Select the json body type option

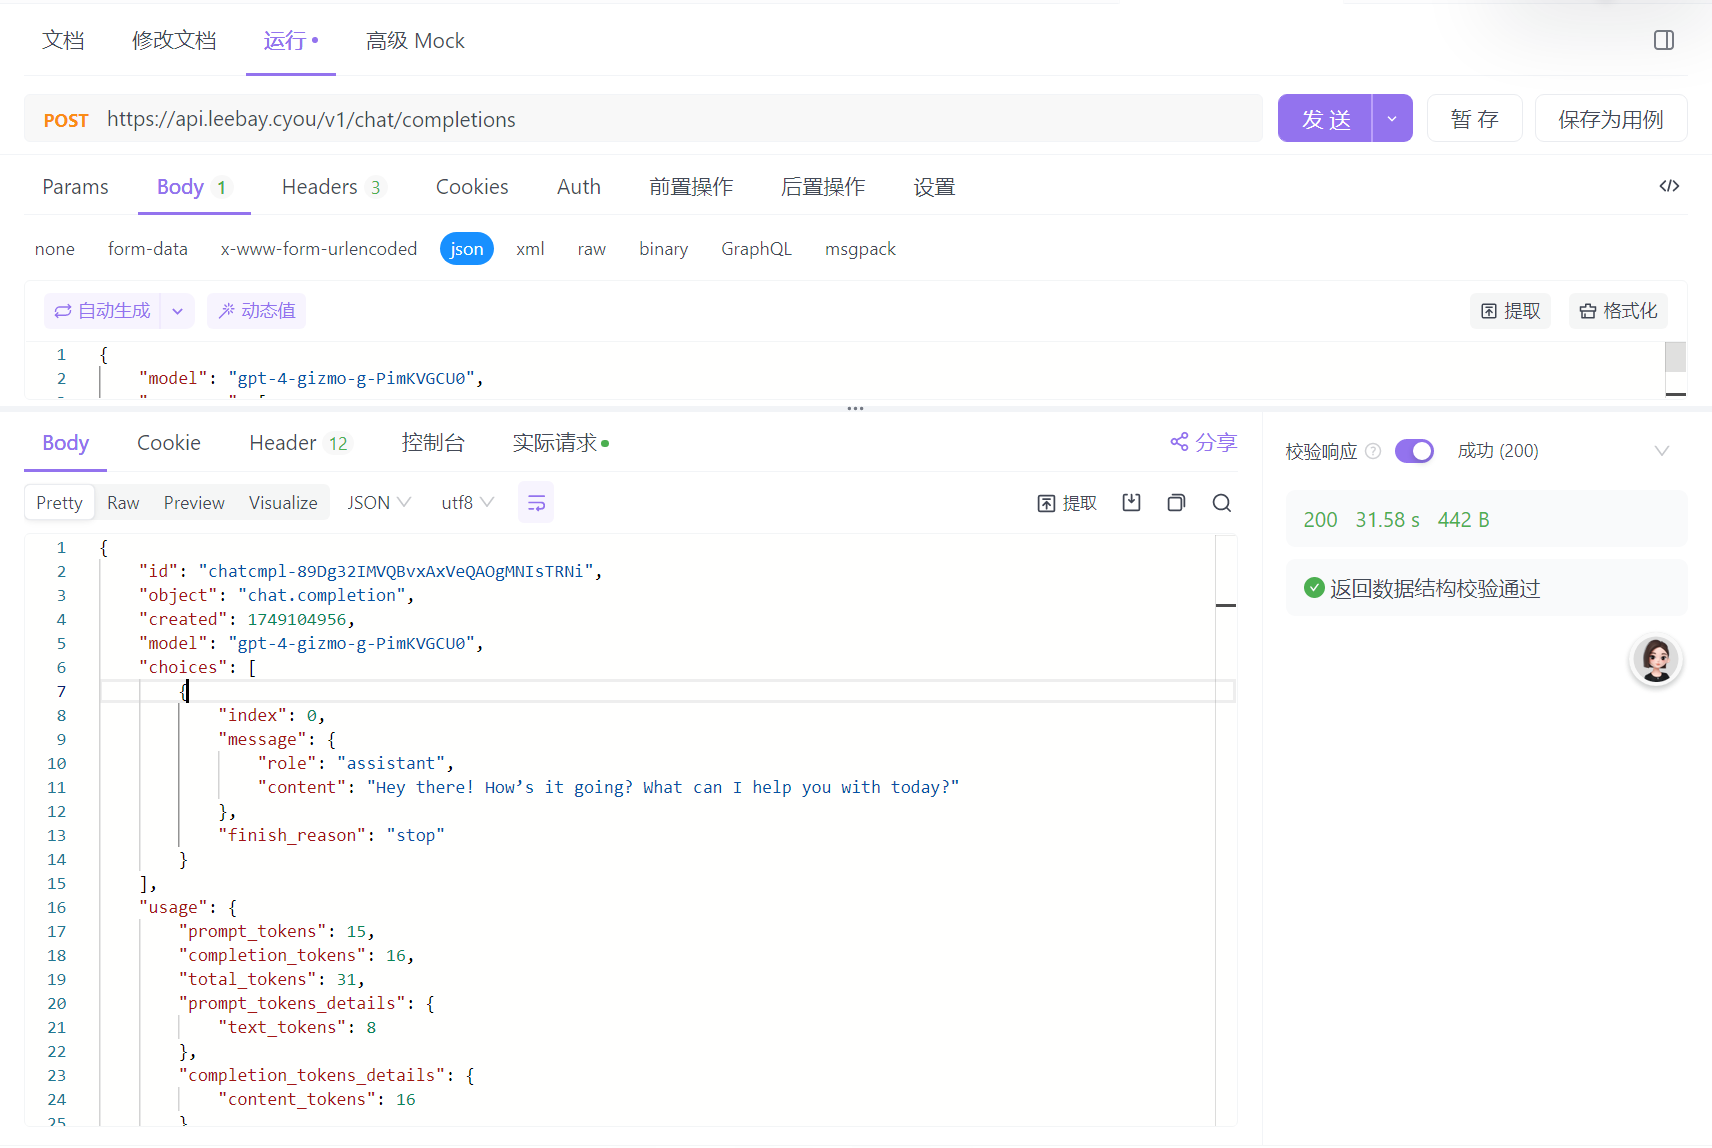[x=466, y=249]
